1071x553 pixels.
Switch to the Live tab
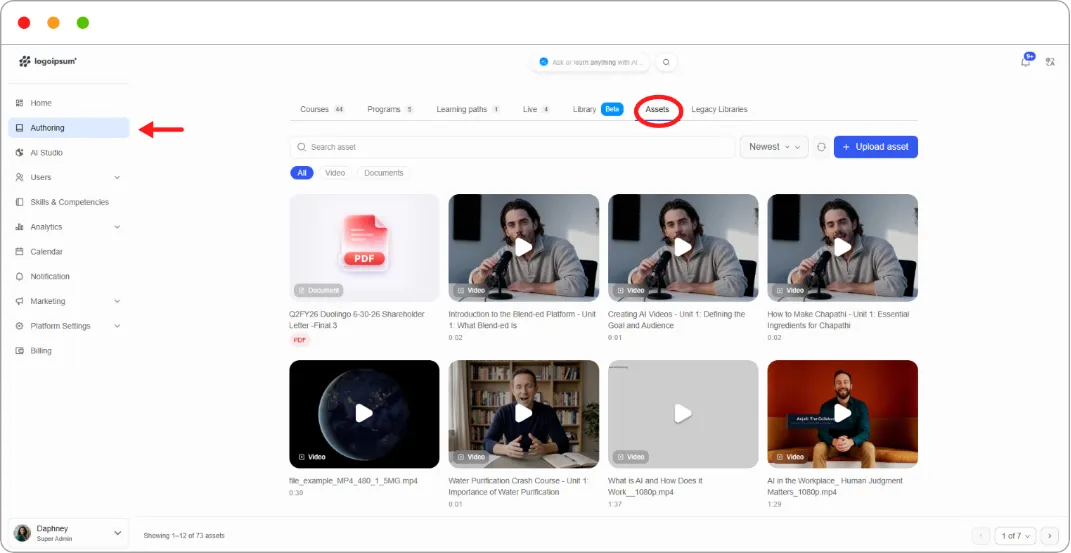tap(536, 109)
